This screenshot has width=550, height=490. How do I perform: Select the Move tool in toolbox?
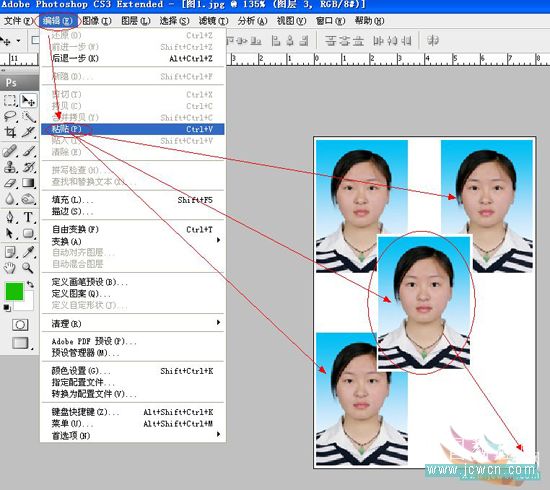pyautogui.click(x=28, y=101)
